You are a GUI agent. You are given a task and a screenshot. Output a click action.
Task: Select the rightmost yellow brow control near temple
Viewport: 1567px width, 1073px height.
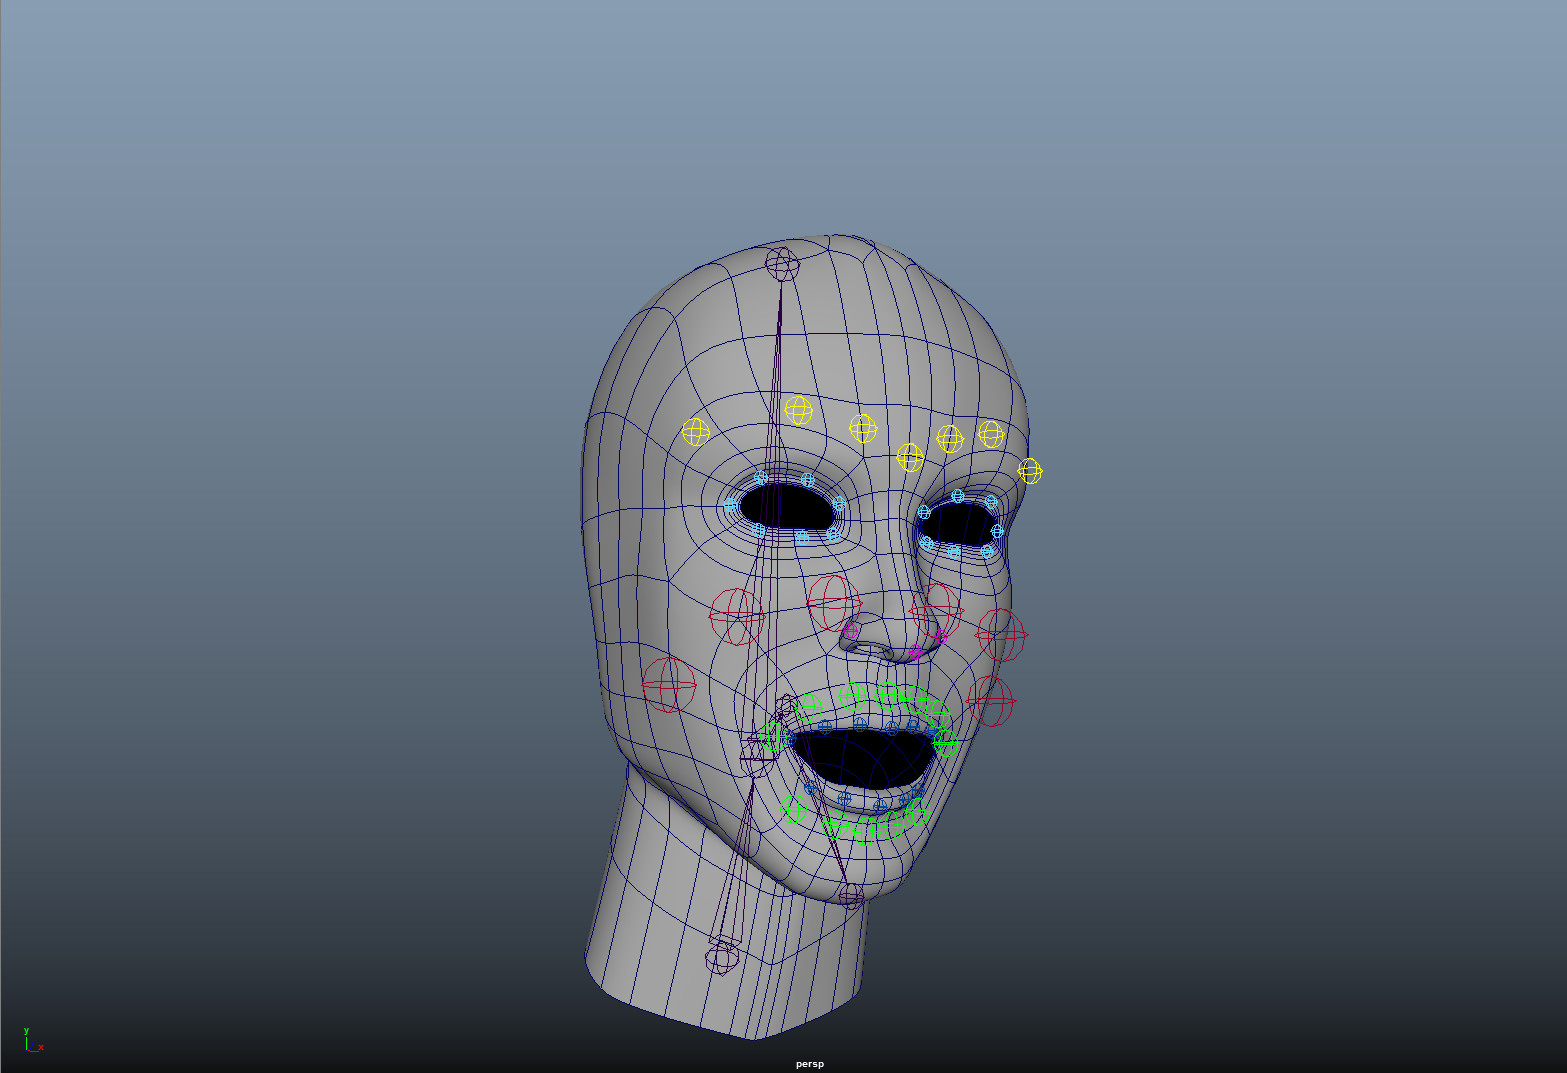tap(1031, 470)
